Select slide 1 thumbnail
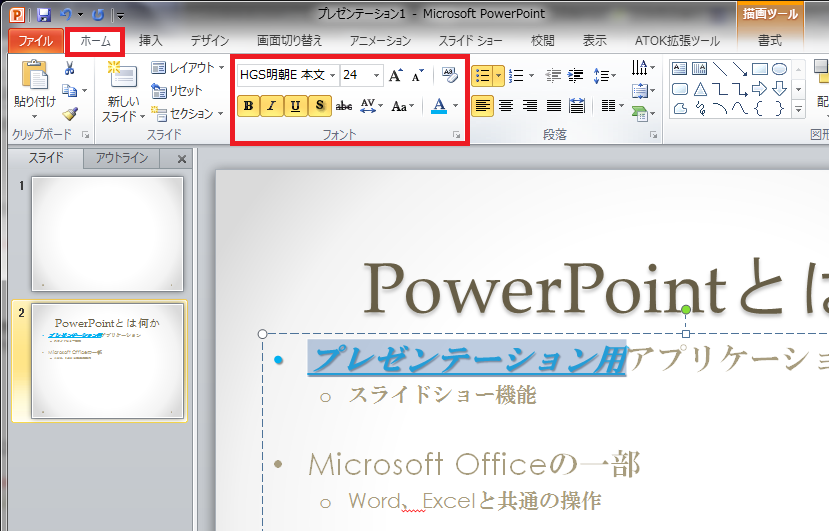The height and width of the screenshot is (531, 829). tap(107, 234)
